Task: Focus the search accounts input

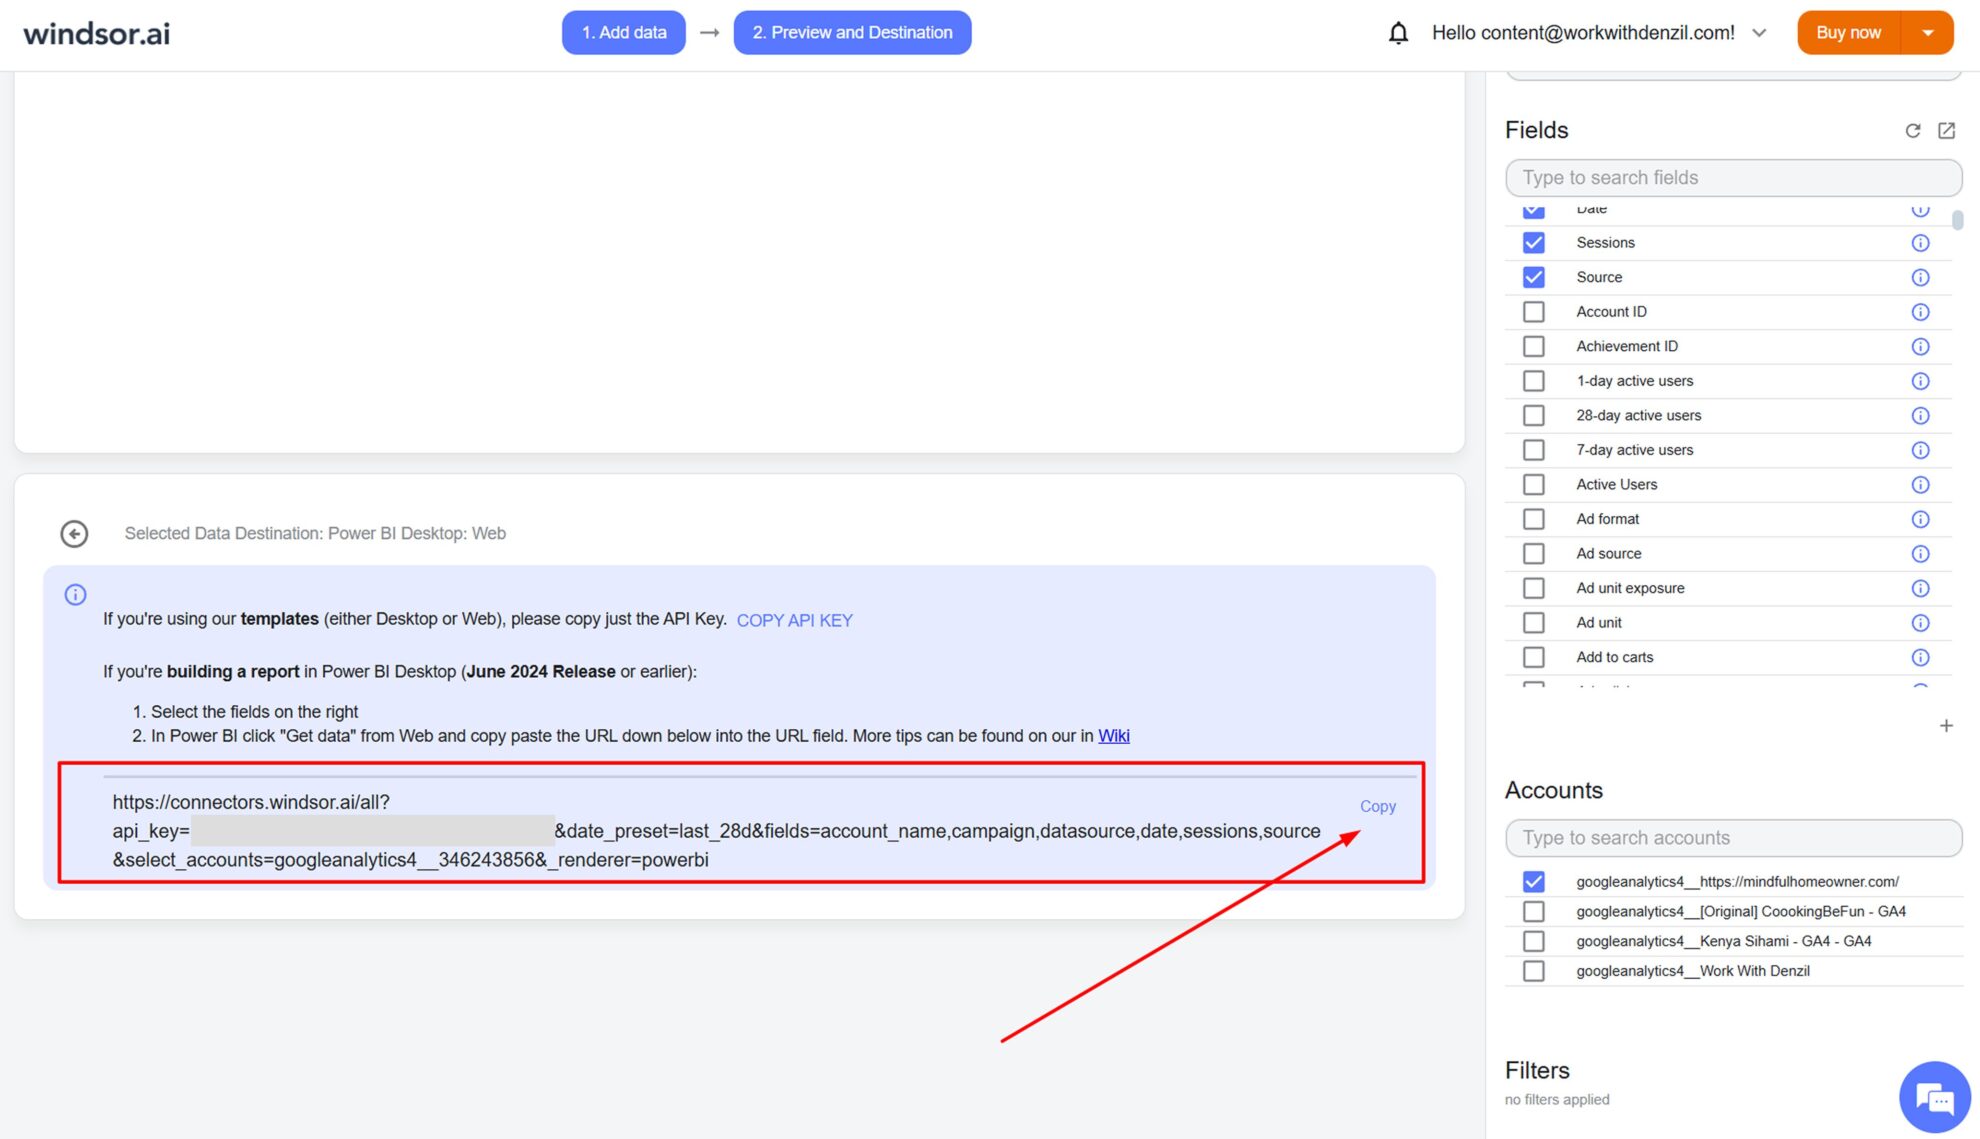Action: pos(1733,838)
